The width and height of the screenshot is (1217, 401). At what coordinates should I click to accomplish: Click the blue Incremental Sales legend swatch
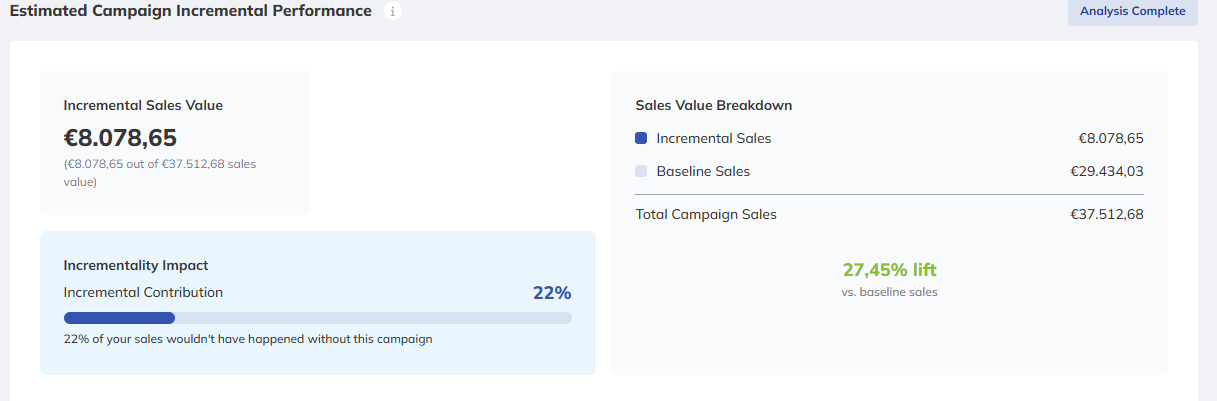641,139
